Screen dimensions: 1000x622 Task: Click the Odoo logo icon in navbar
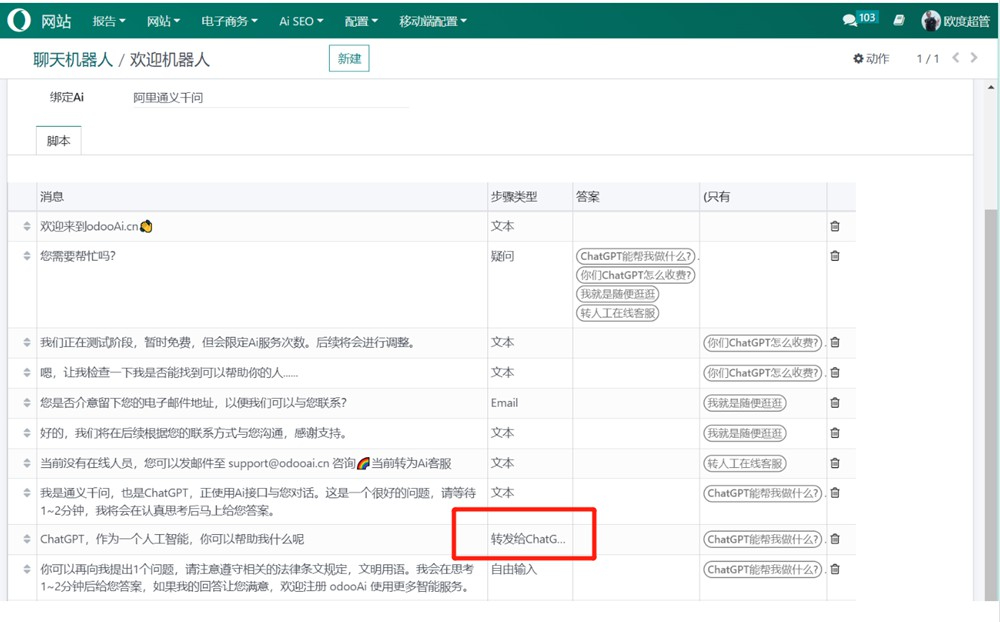pos(18,20)
